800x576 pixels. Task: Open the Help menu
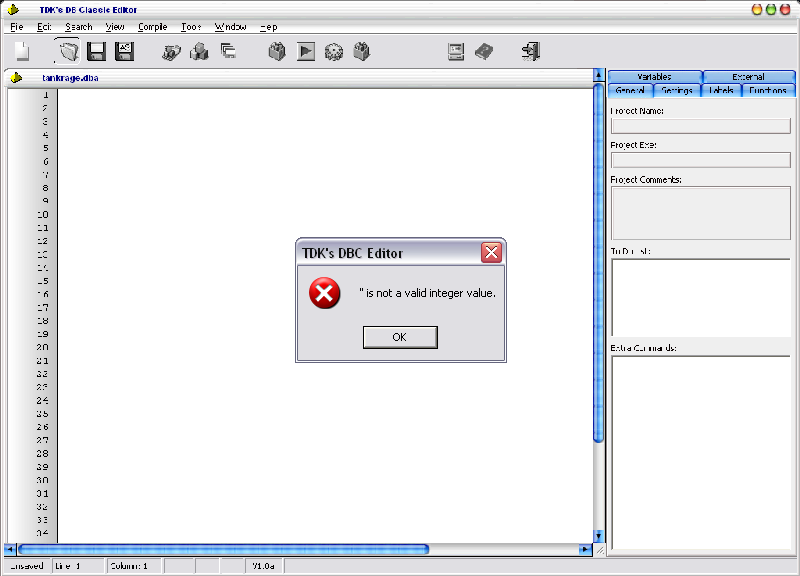(269, 27)
